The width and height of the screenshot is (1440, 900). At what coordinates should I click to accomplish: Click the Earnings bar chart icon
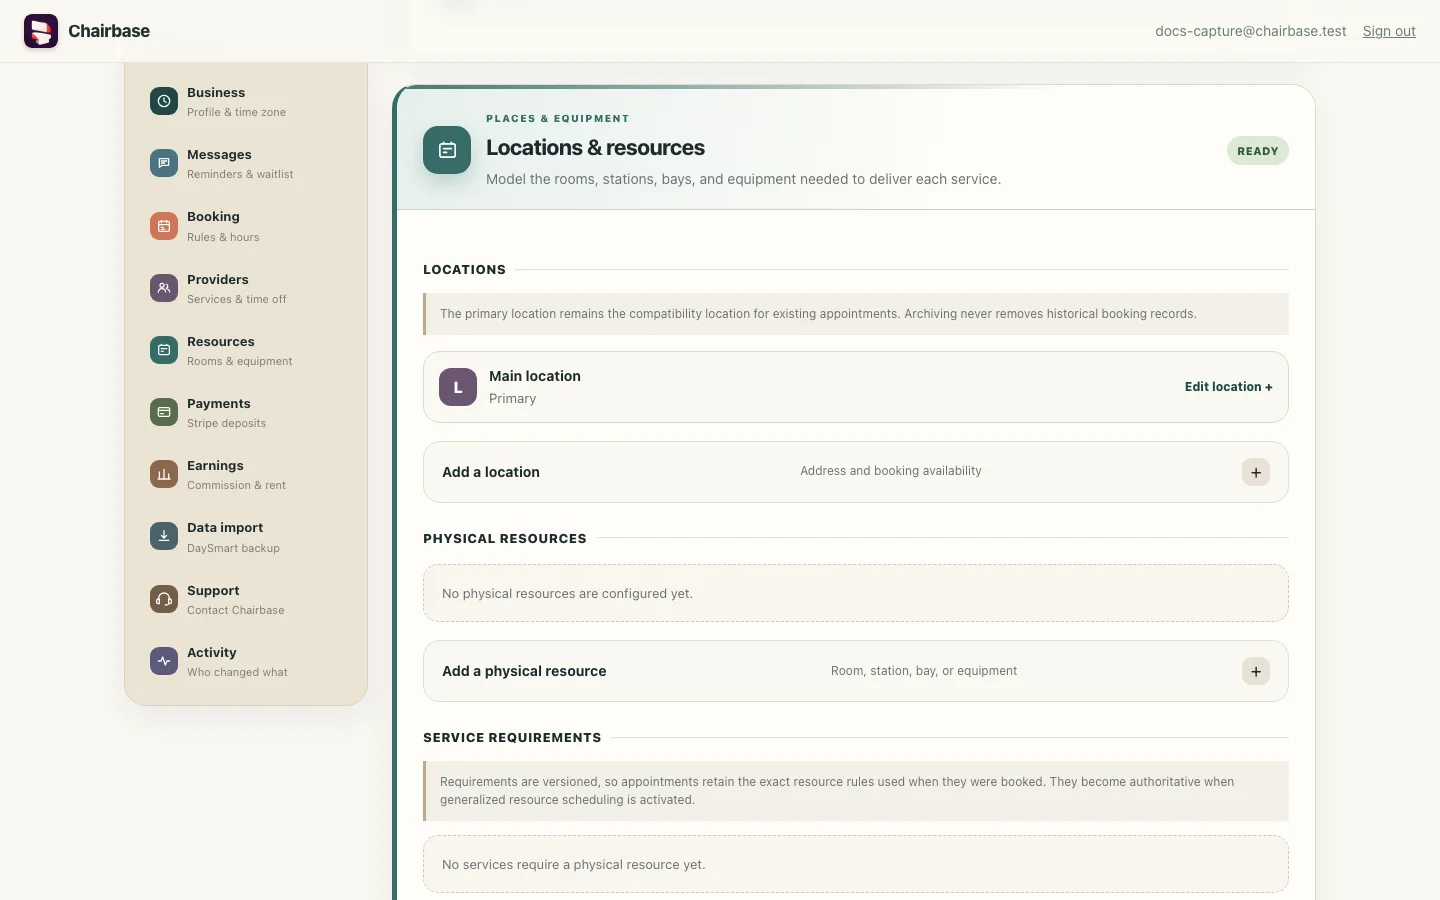coord(164,474)
